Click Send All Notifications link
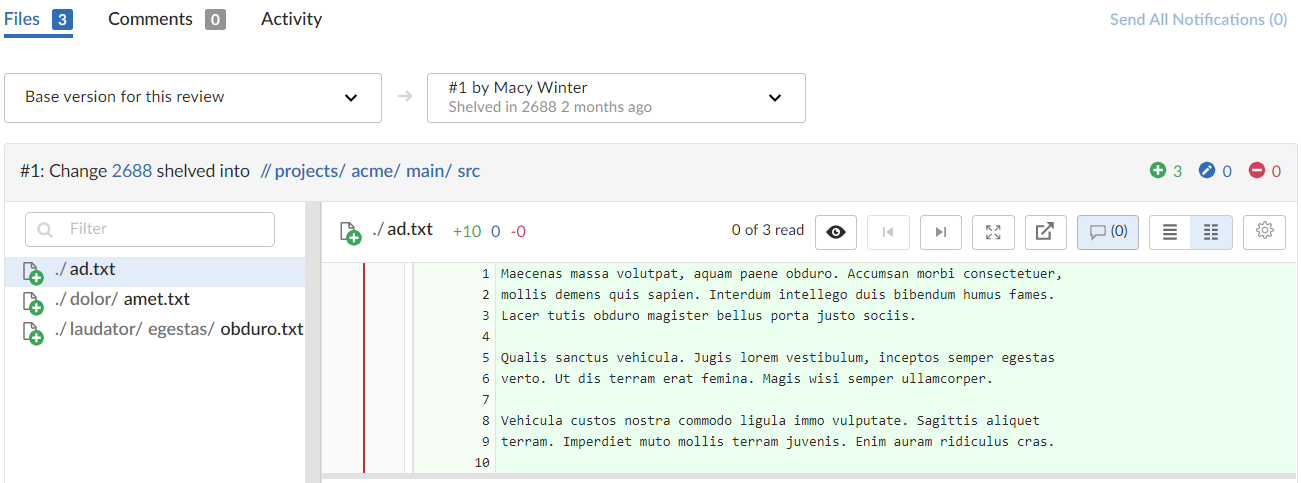 point(1198,19)
